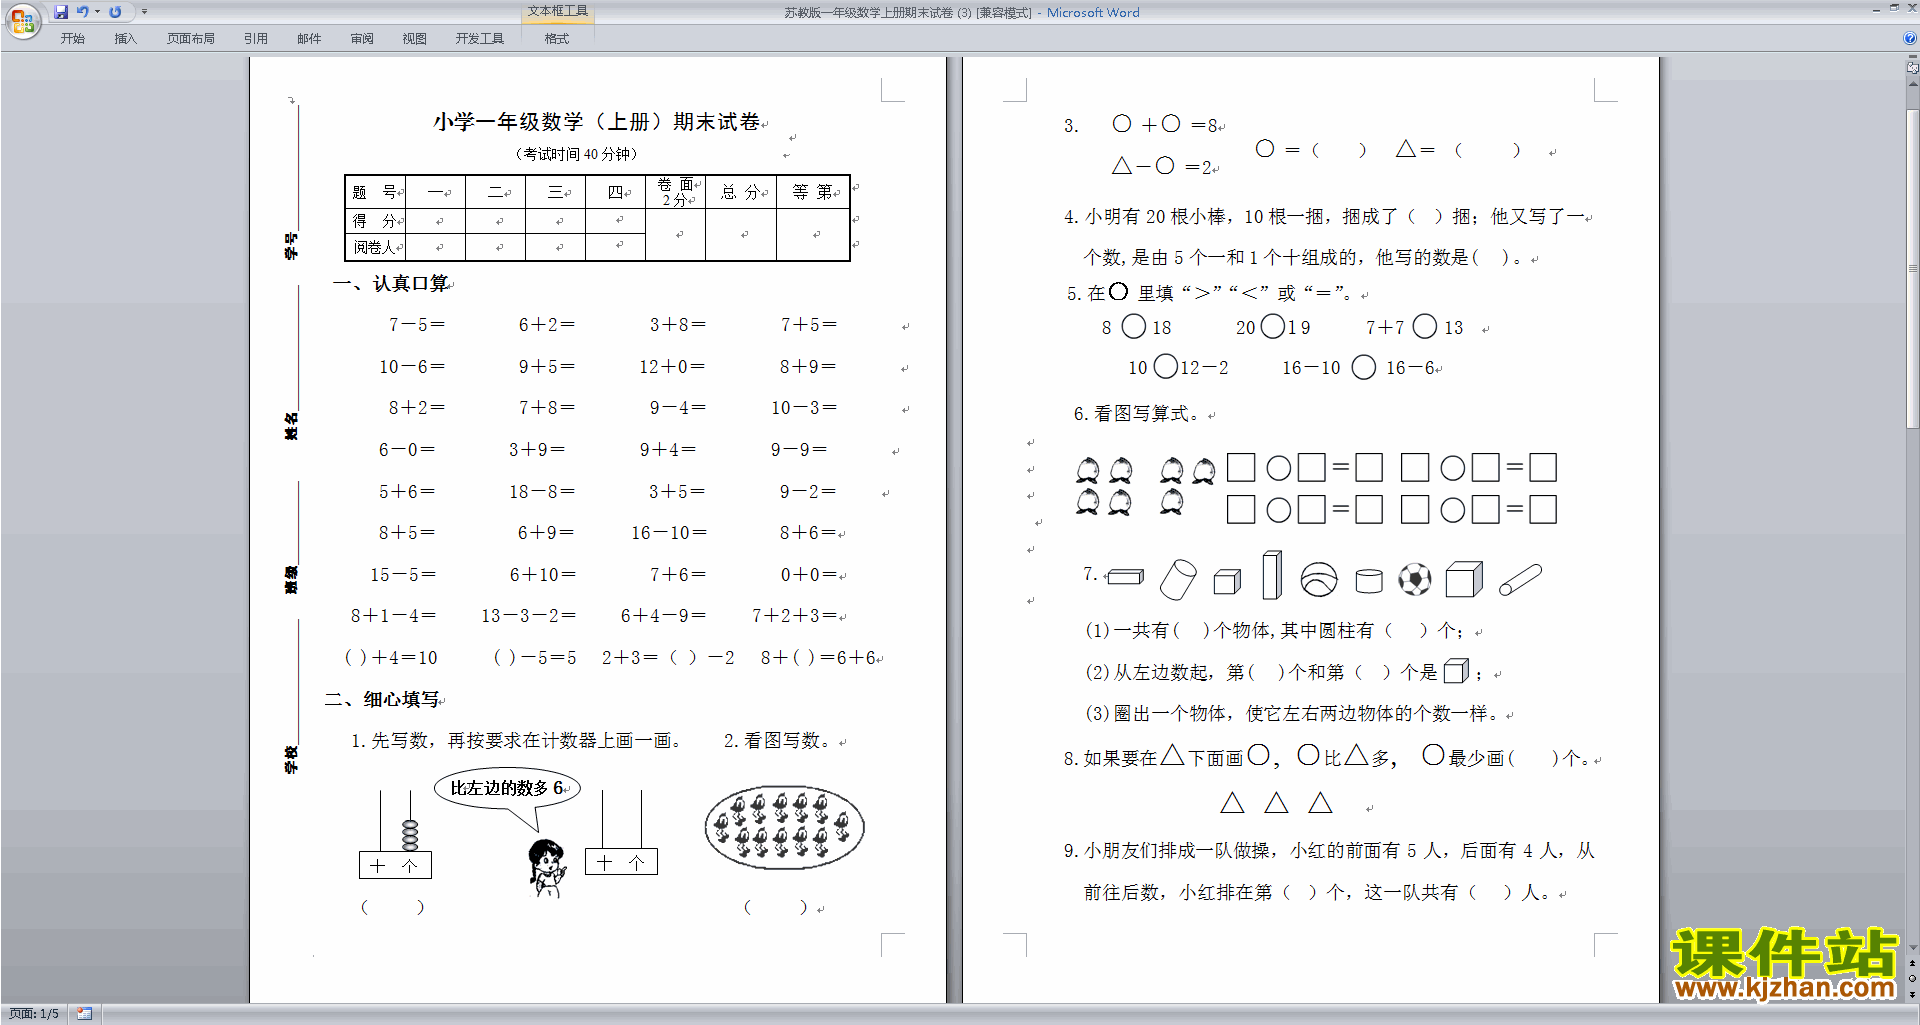Image resolution: width=1920 pixels, height=1025 pixels.
Task: Click the heading 二、细心填写
Action: (383, 700)
